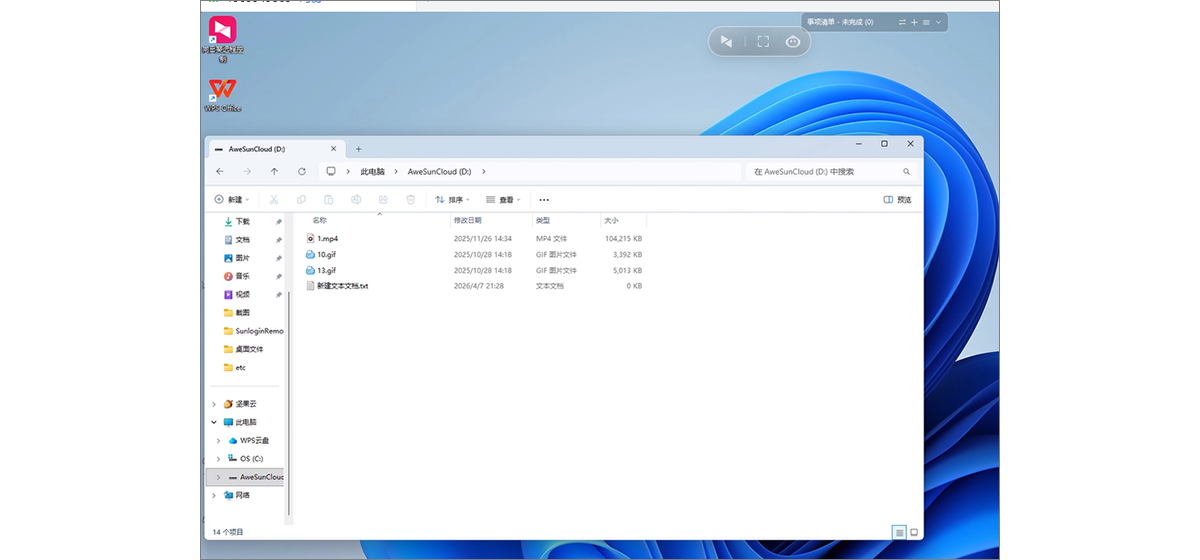Refresh the AweSunCloud (D:) folder view
The width and height of the screenshot is (1200, 560).
302,172
